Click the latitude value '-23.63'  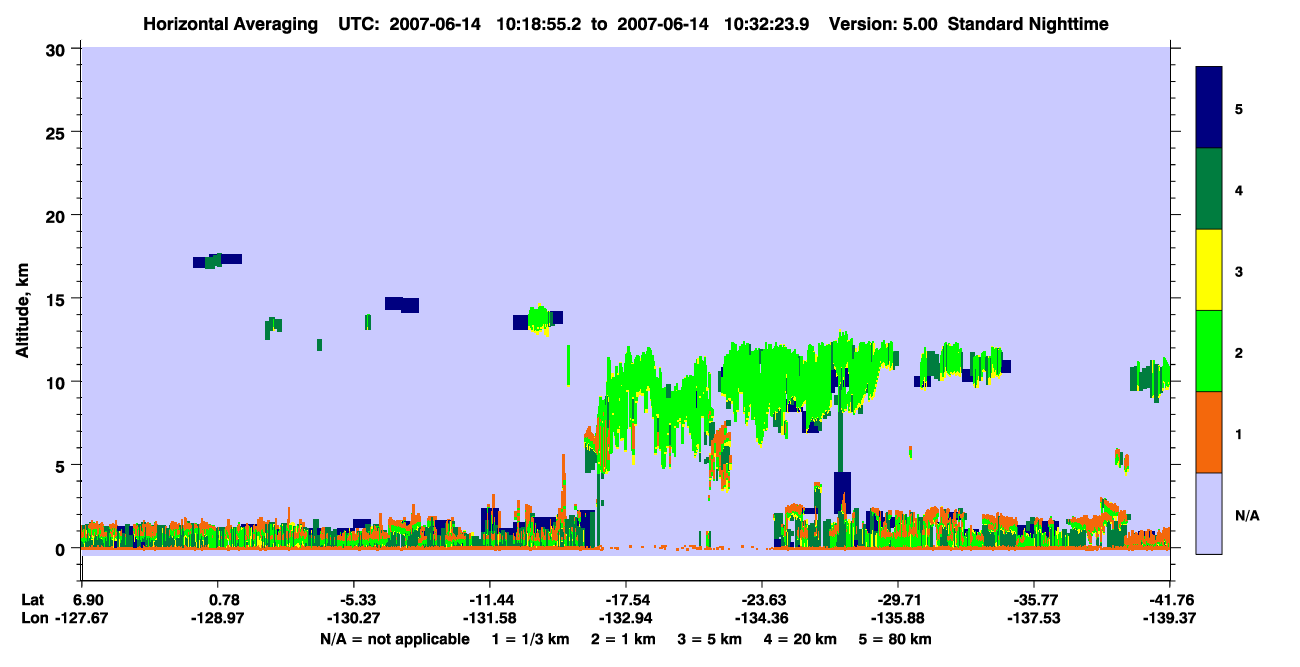click(x=762, y=600)
